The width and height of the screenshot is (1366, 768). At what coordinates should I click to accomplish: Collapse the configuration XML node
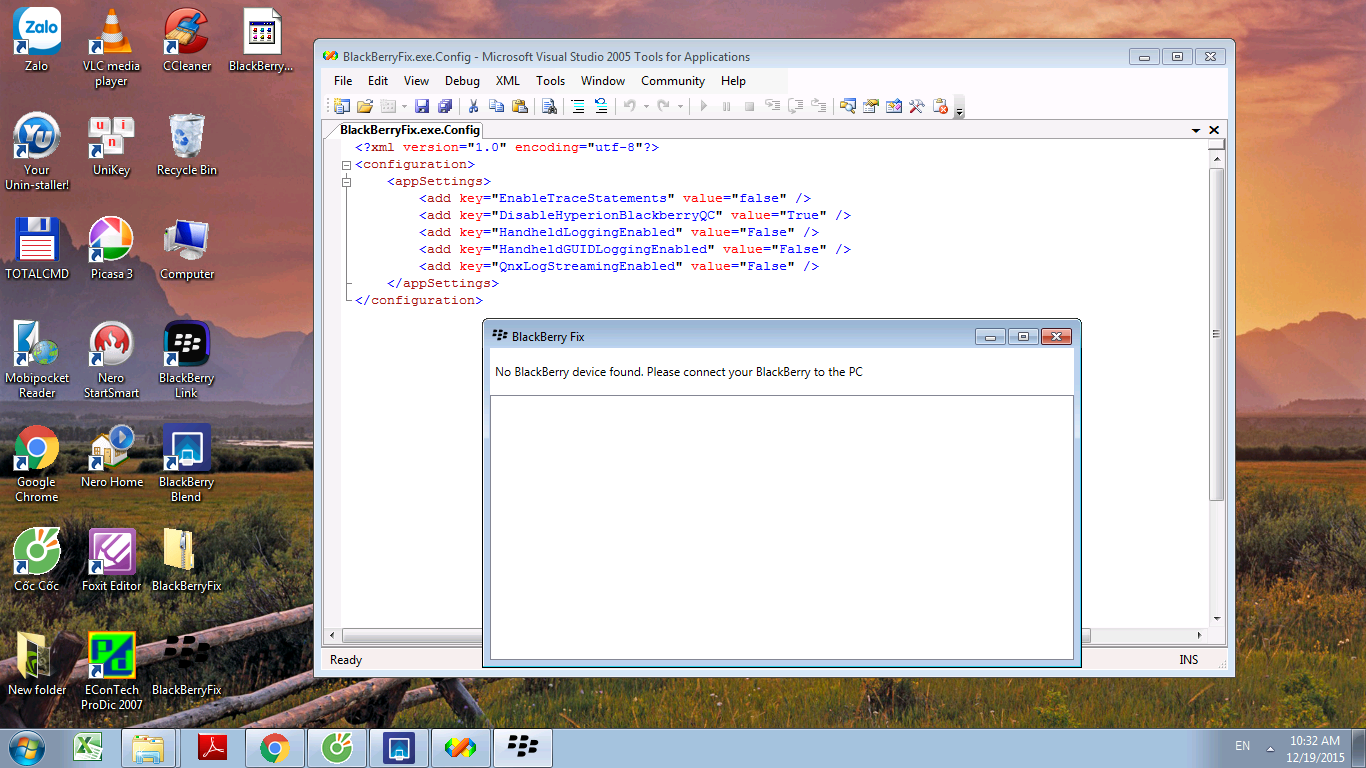pos(347,165)
